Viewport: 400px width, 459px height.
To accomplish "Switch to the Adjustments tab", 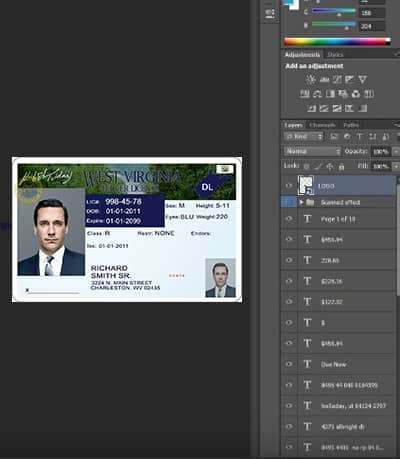I will click(302, 54).
